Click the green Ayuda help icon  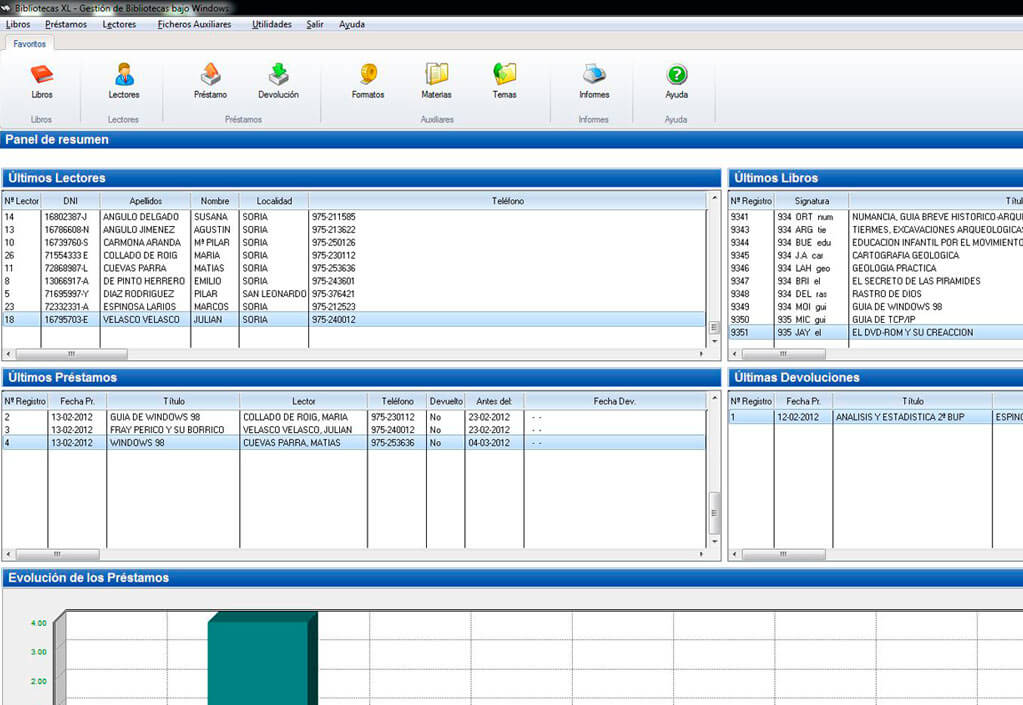click(677, 75)
